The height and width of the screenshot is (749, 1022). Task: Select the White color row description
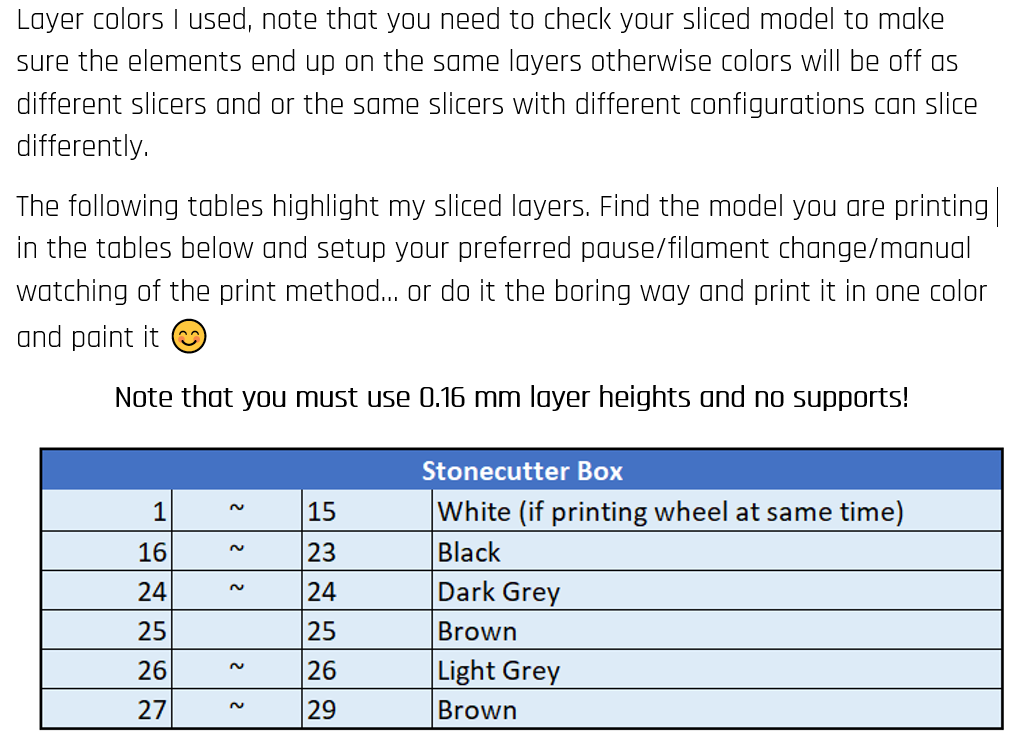(x=717, y=511)
